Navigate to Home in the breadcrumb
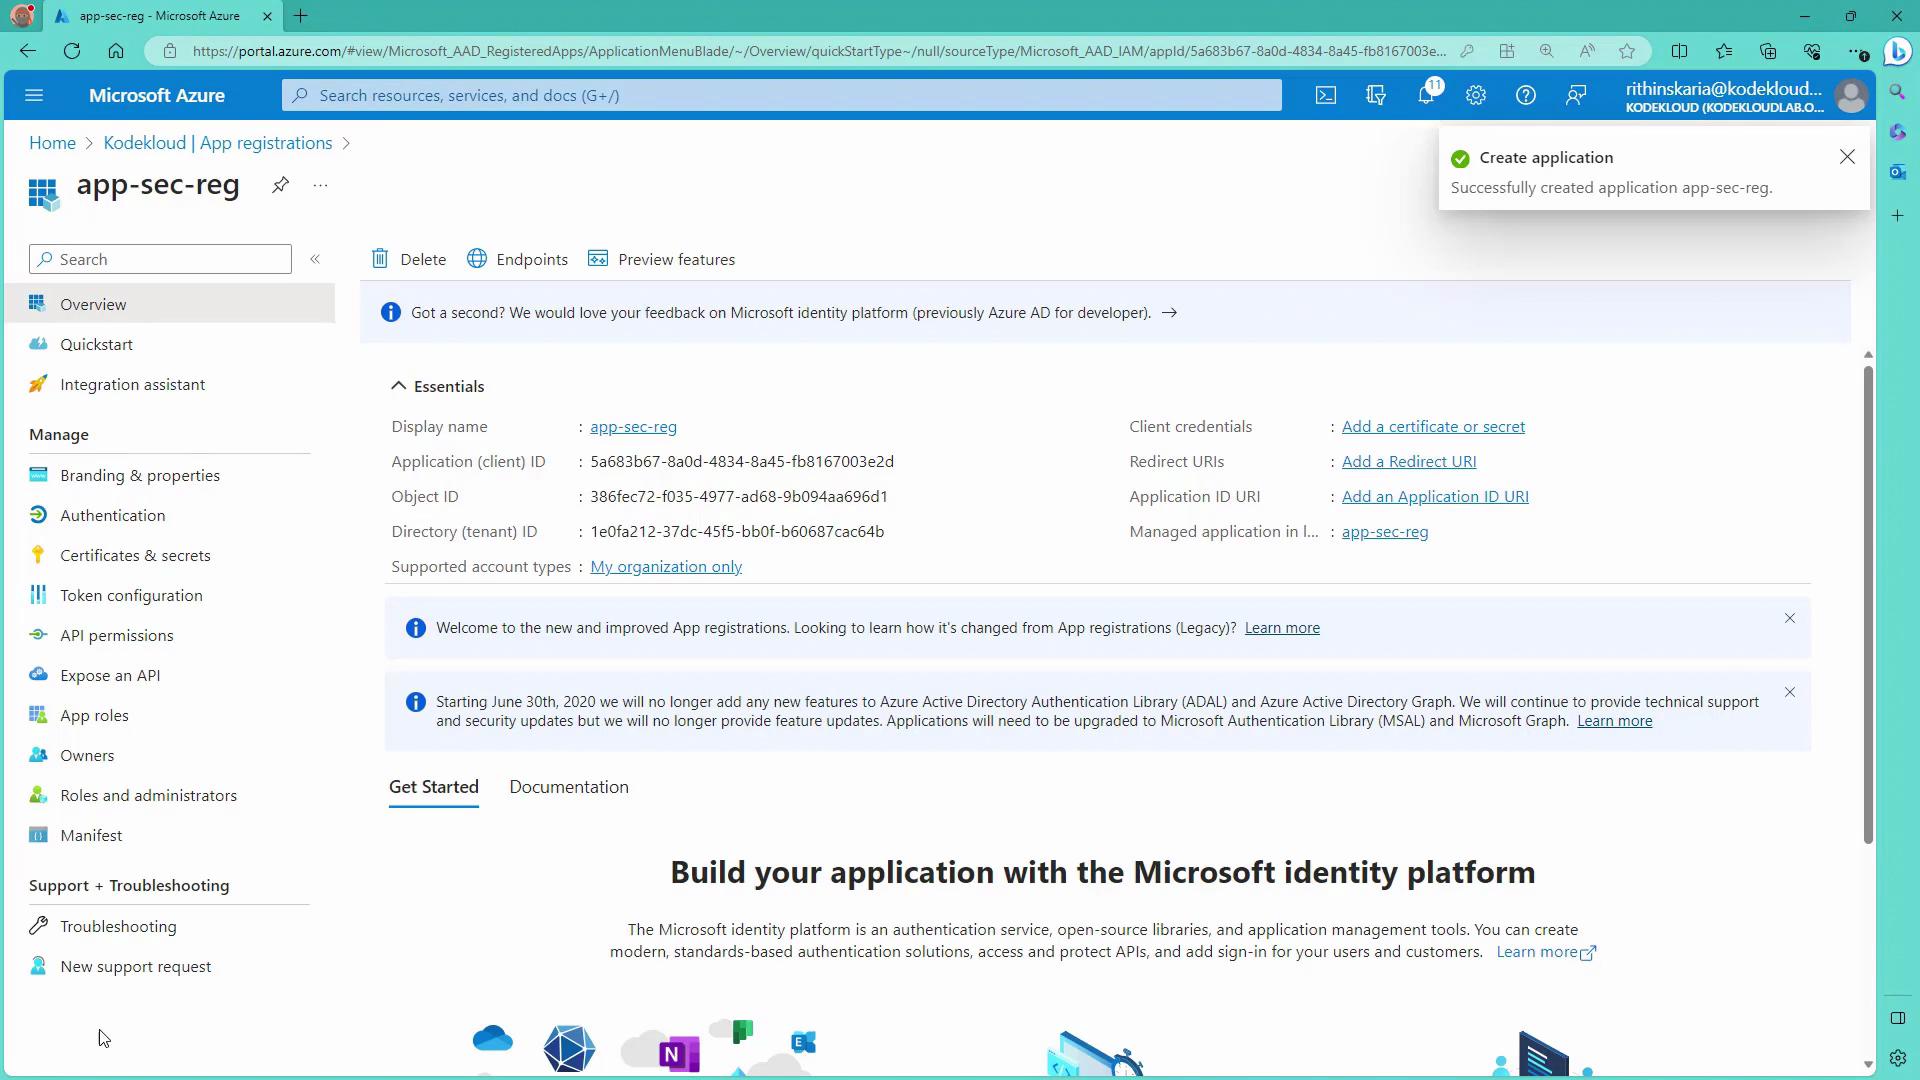The image size is (1920, 1080). pyautogui.click(x=52, y=143)
